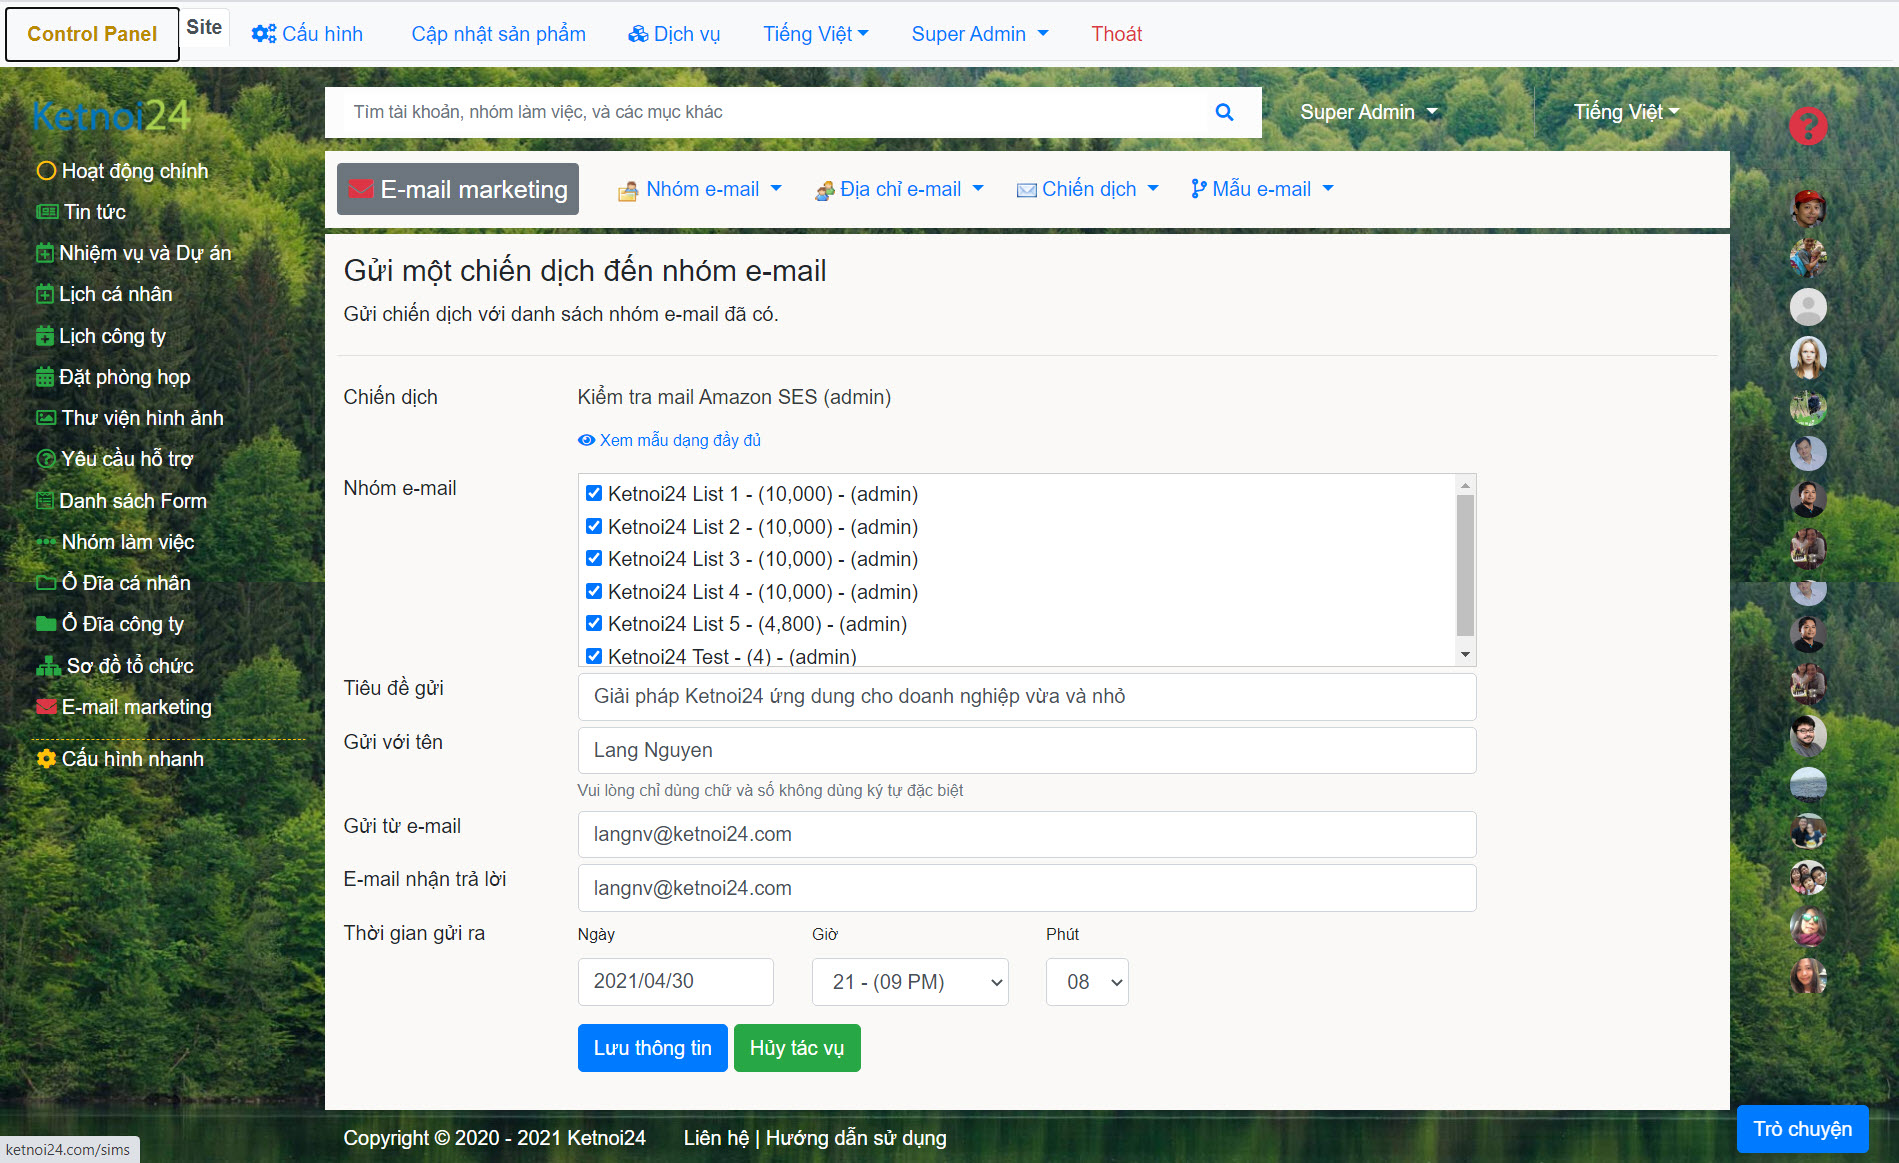1899x1163 pixels.
Task: Uncheck Ketnoi24 List 4 checkbox
Action: point(594,591)
